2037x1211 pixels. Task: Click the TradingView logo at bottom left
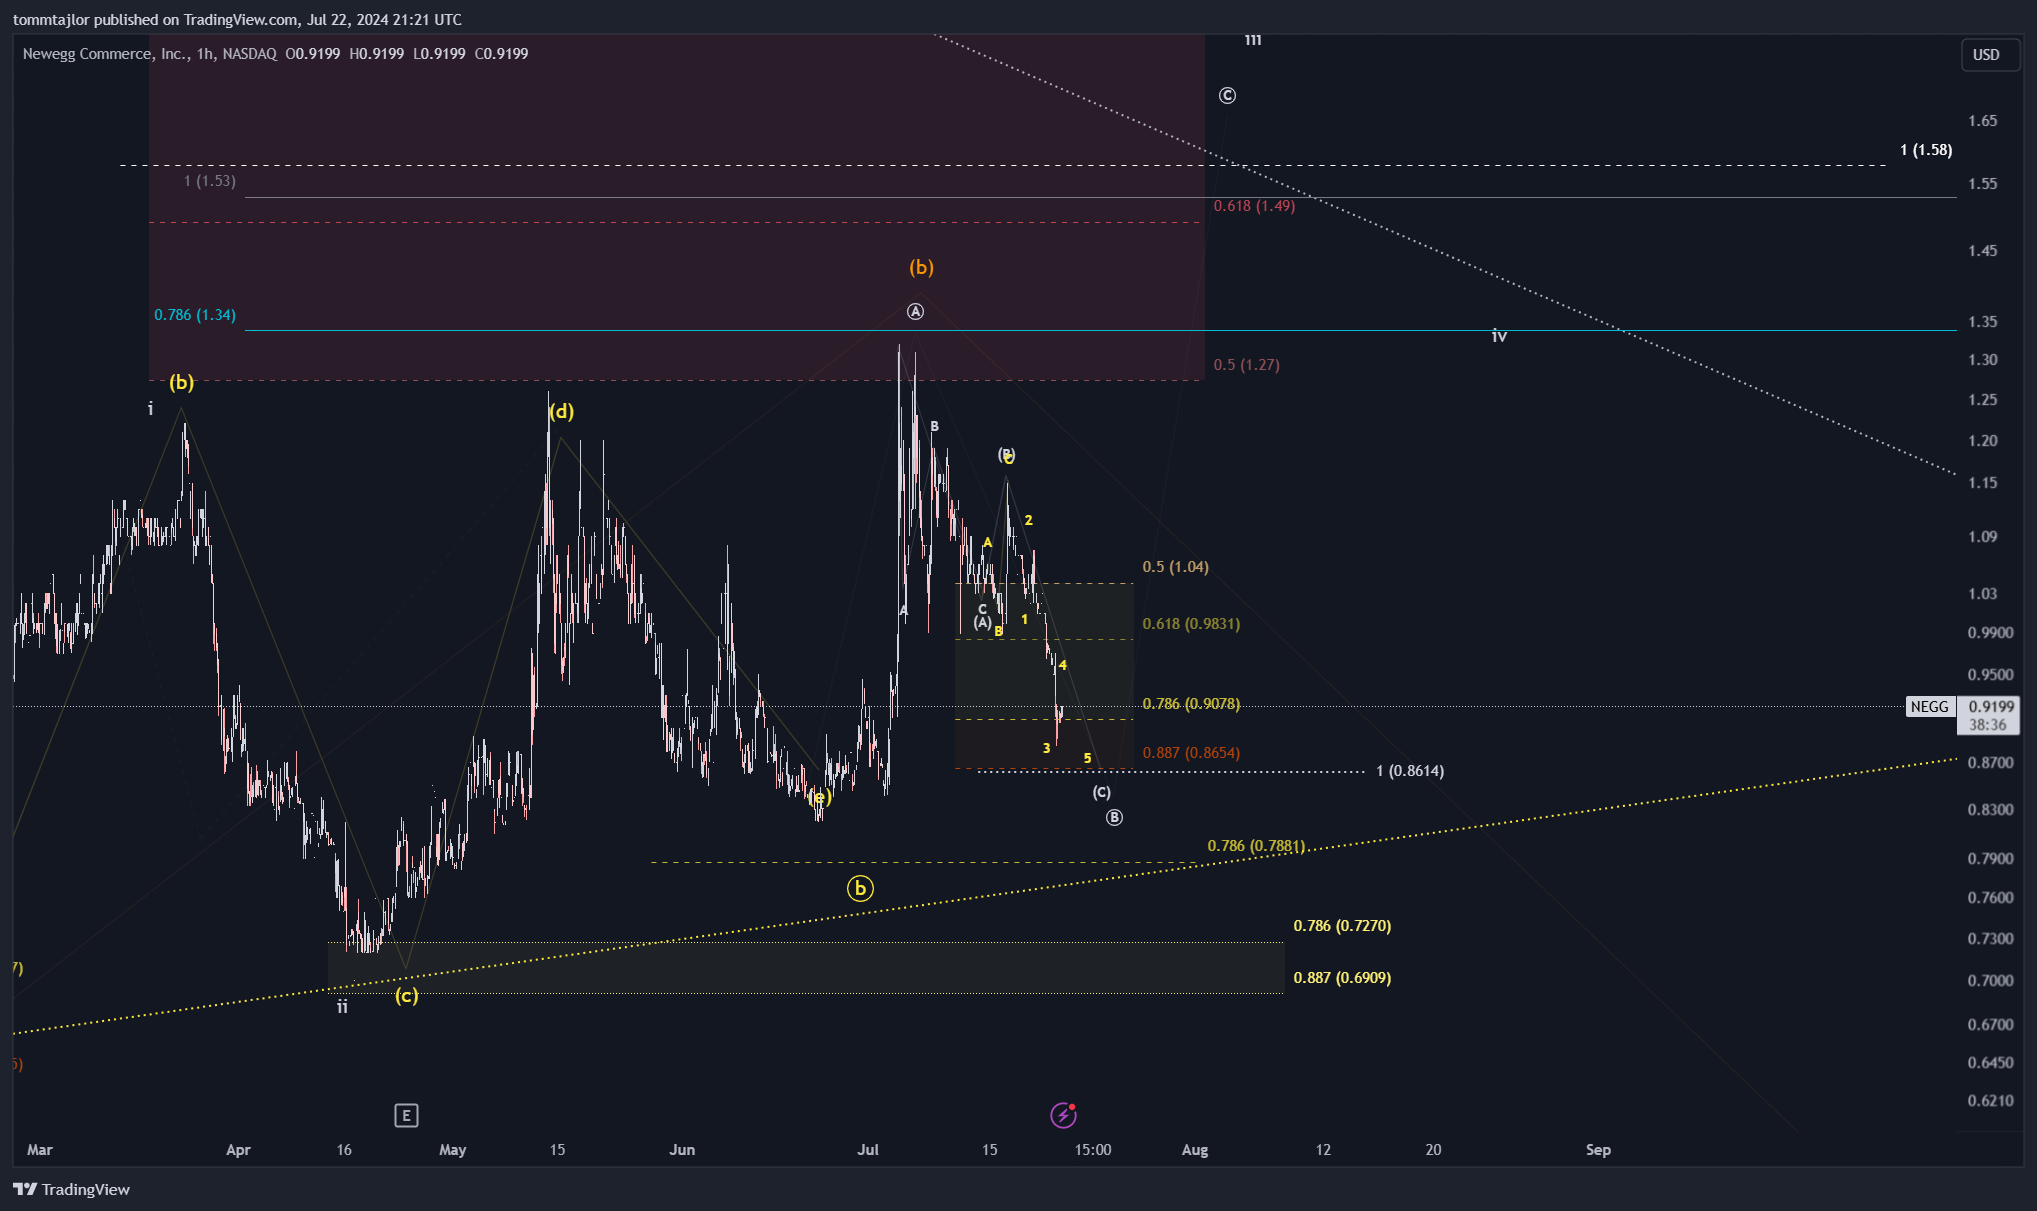72,1189
